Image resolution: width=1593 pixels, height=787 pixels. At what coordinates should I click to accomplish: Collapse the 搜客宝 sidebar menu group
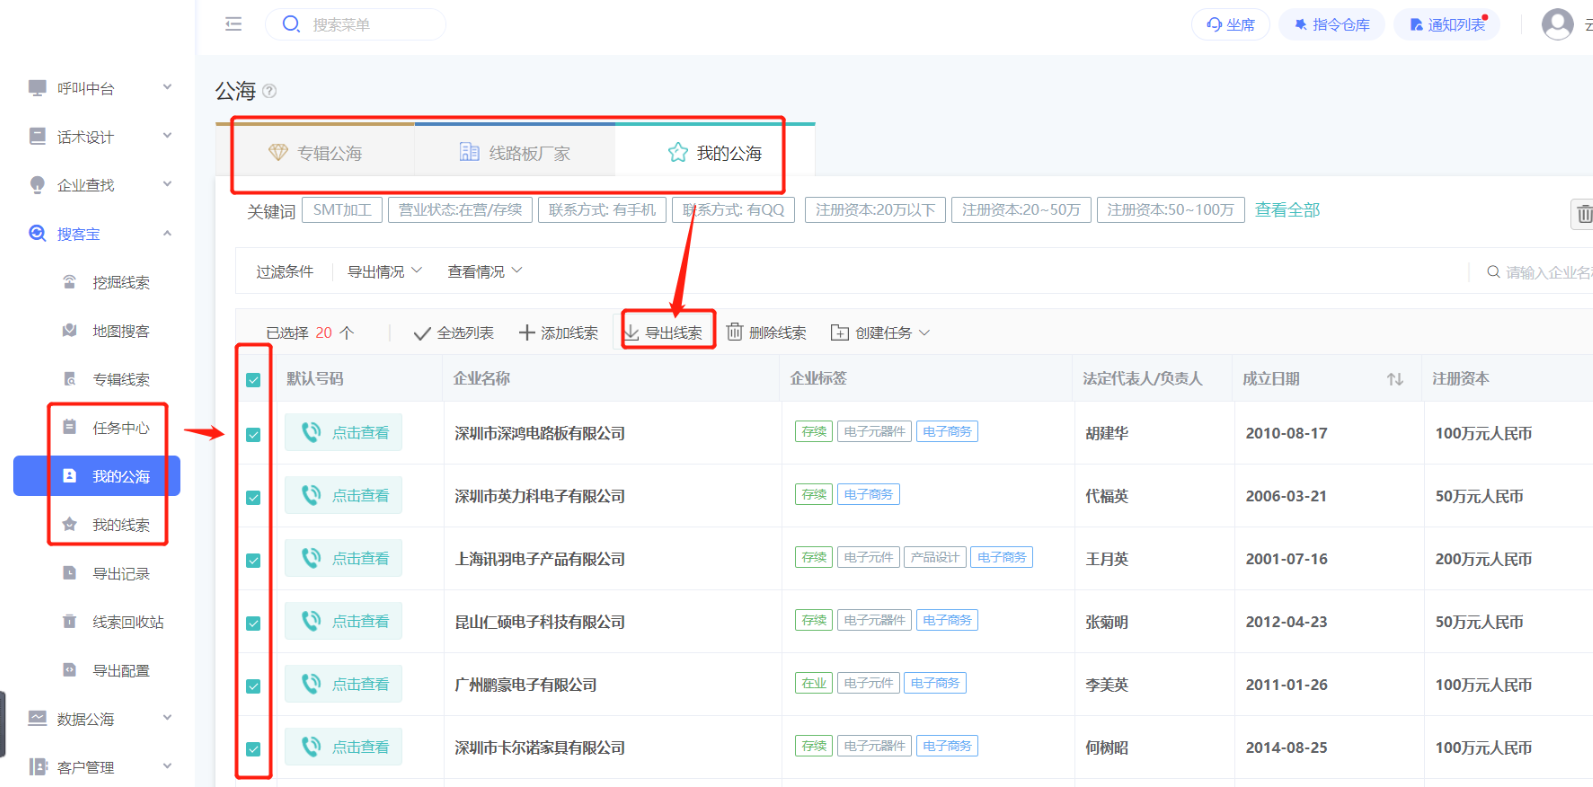click(x=167, y=234)
